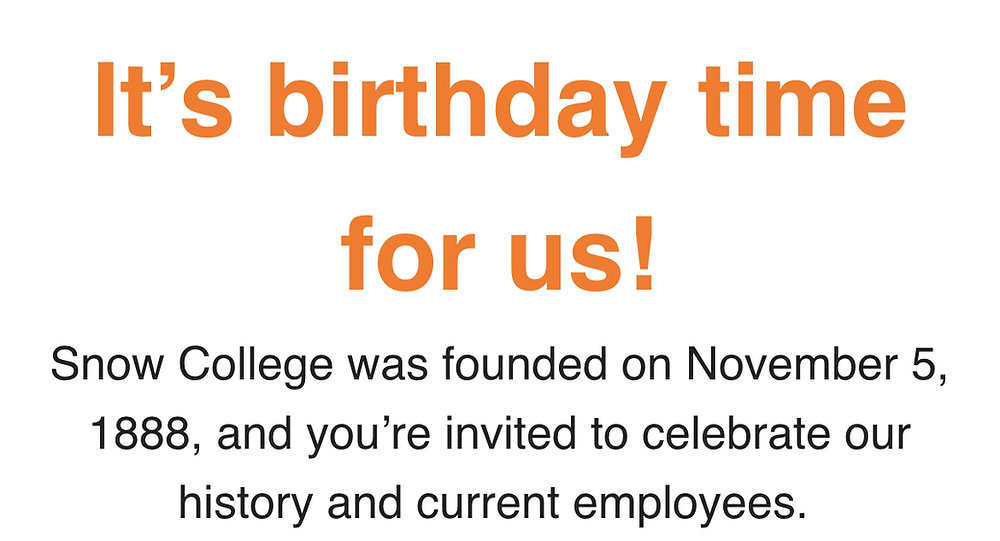Select the word "current"
This screenshot has width=1000, height=541.
pyautogui.click(x=488, y=505)
